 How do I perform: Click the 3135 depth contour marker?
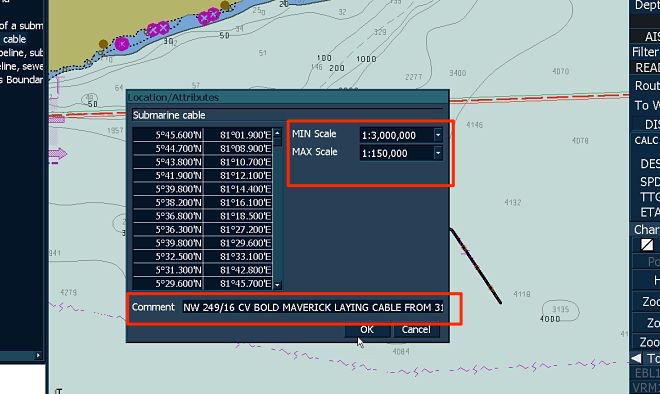(x=561, y=309)
